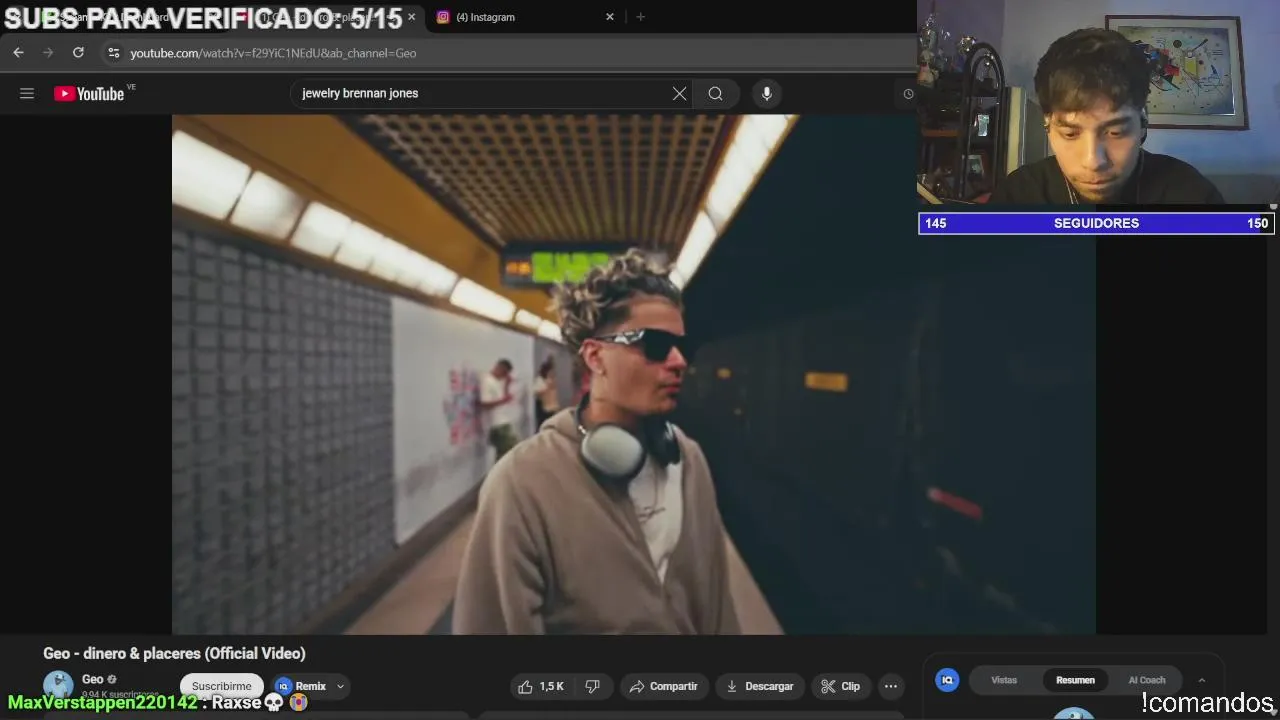Viewport: 1280px width, 720px height.
Task: Start voice search with microphone icon
Action: [766, 93]
